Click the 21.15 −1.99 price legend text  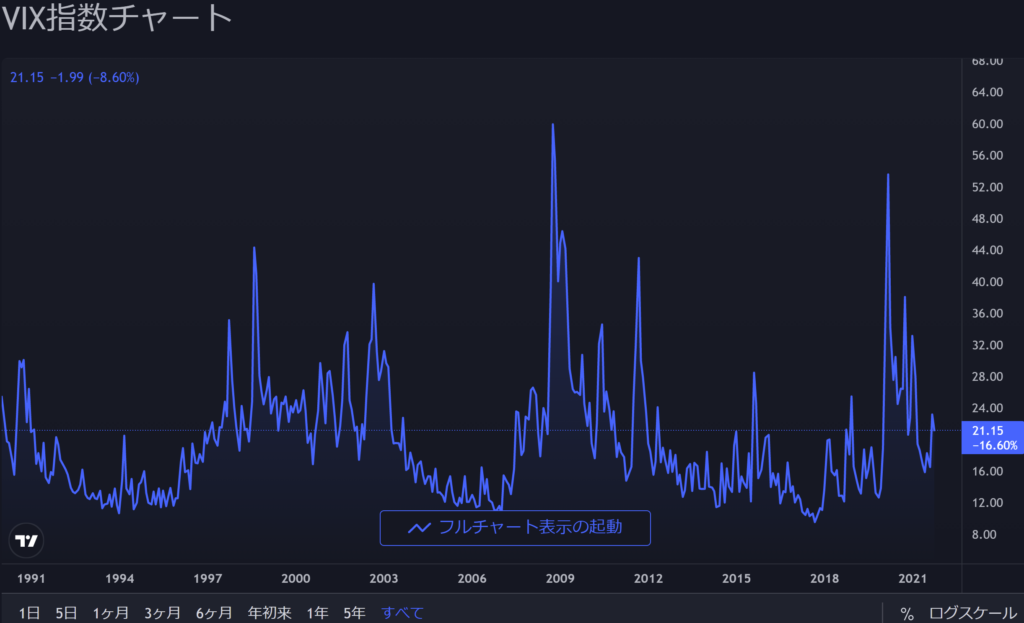tap(74, 77)
